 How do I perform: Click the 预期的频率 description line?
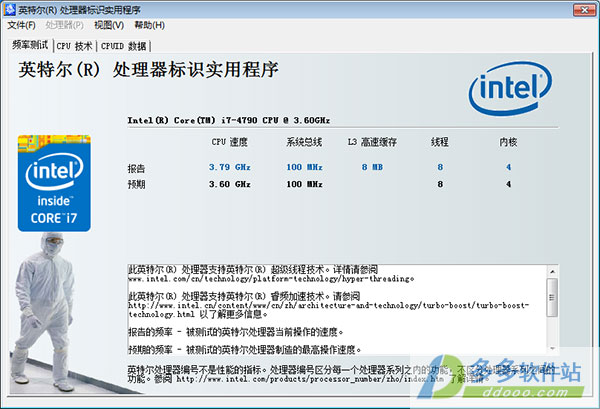245,349
